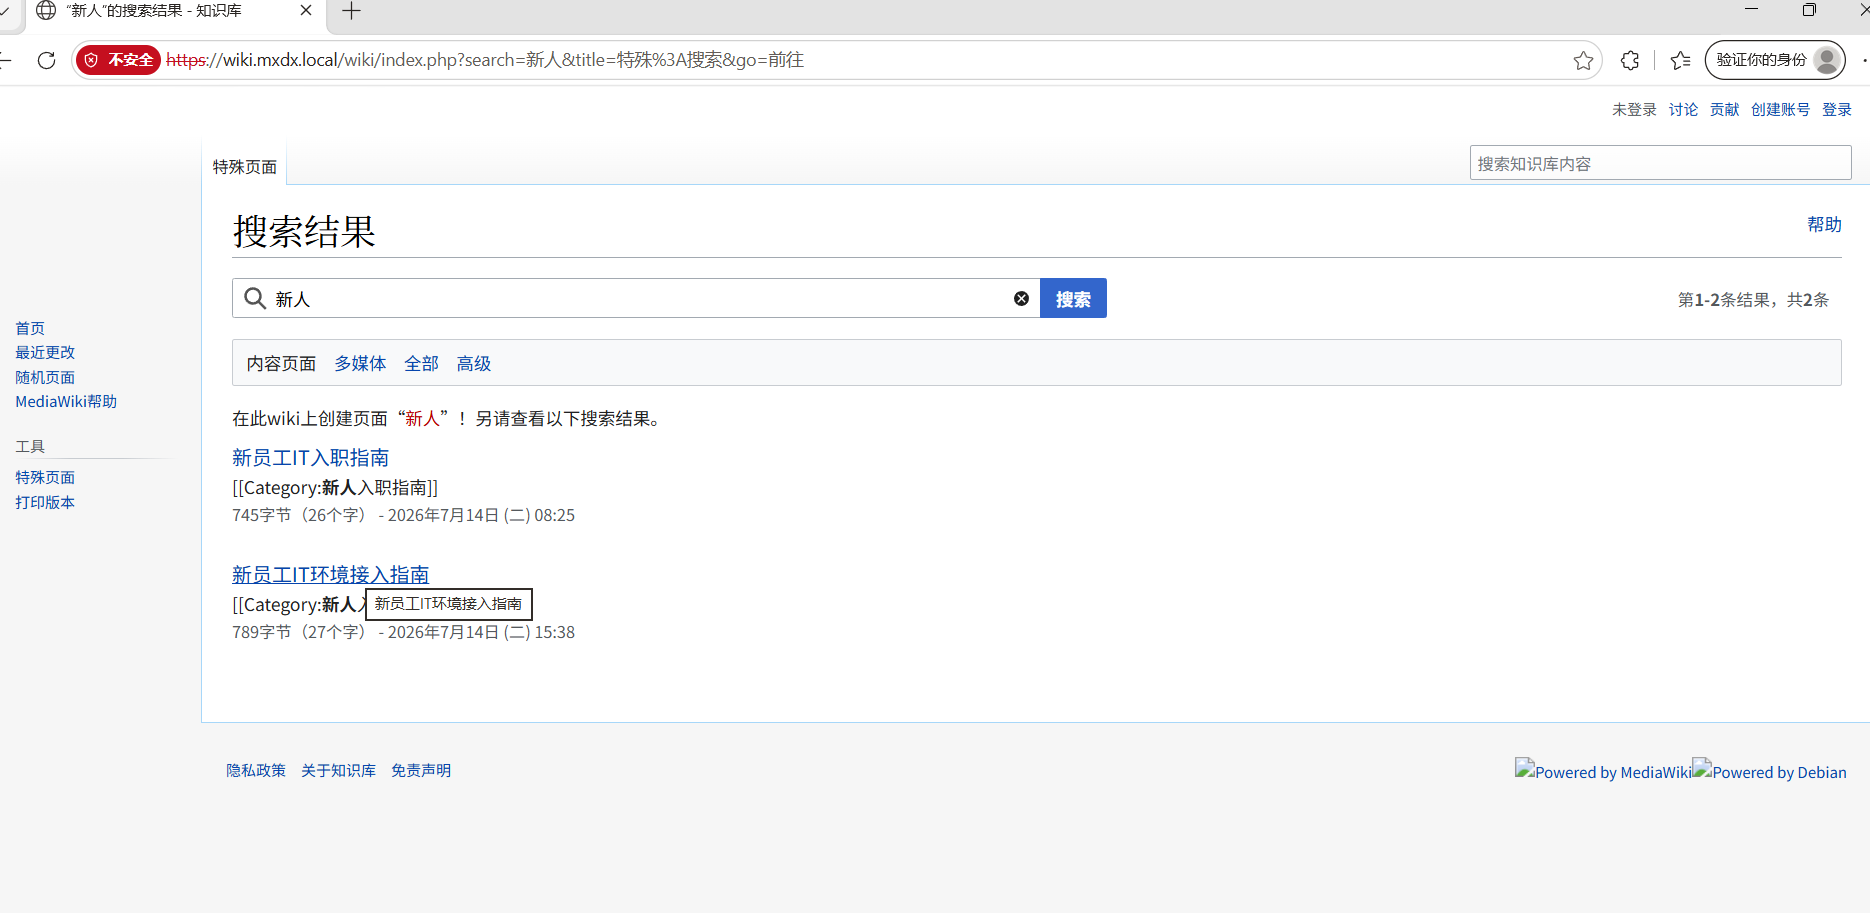Screen dimensions: 1870x913
Task: Select the 内容页面 search profile tab
Action: (281, 364)
